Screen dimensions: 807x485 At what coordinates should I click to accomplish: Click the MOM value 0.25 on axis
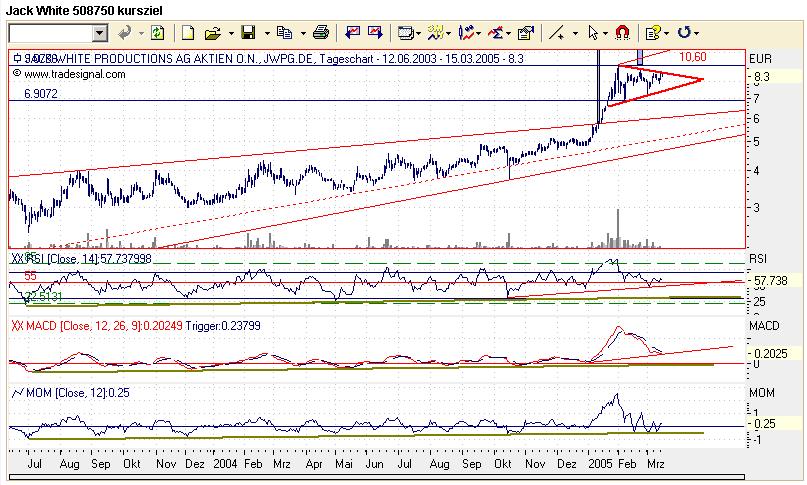click(x=765, y=424)
